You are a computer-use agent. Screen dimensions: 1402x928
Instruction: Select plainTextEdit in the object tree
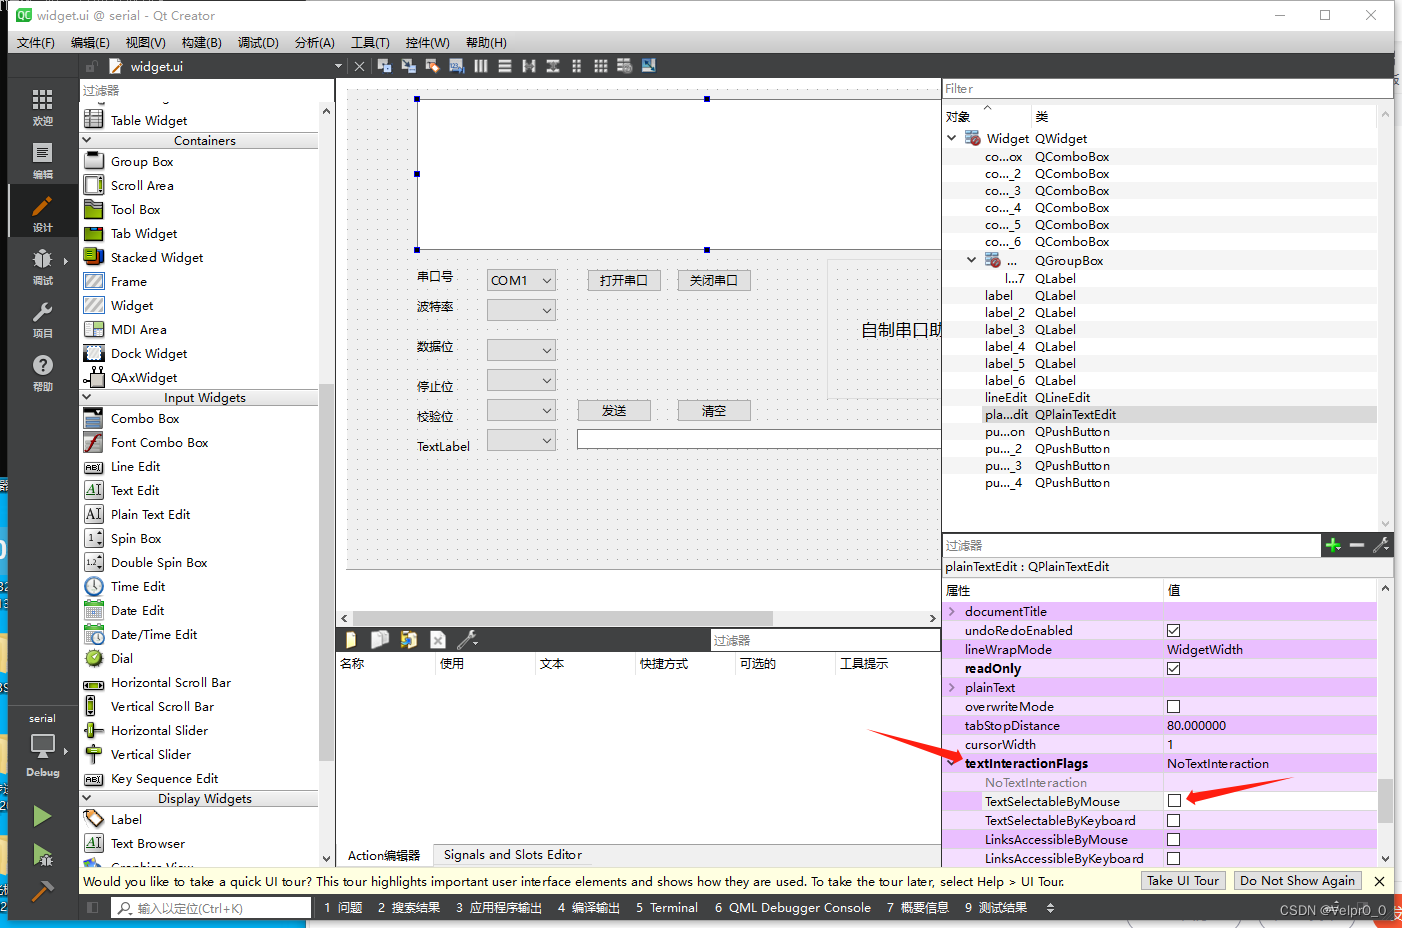point(1006,414)
